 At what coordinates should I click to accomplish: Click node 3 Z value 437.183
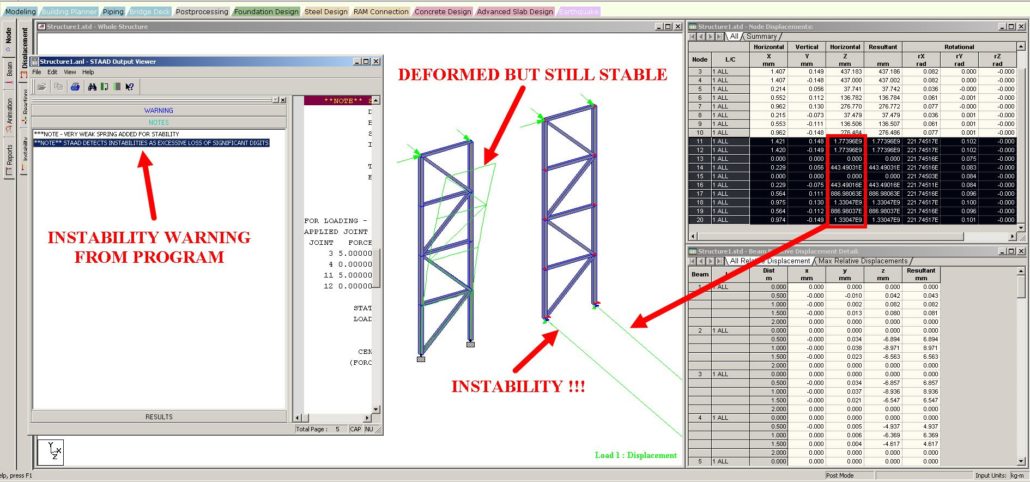tap(846, 72)
